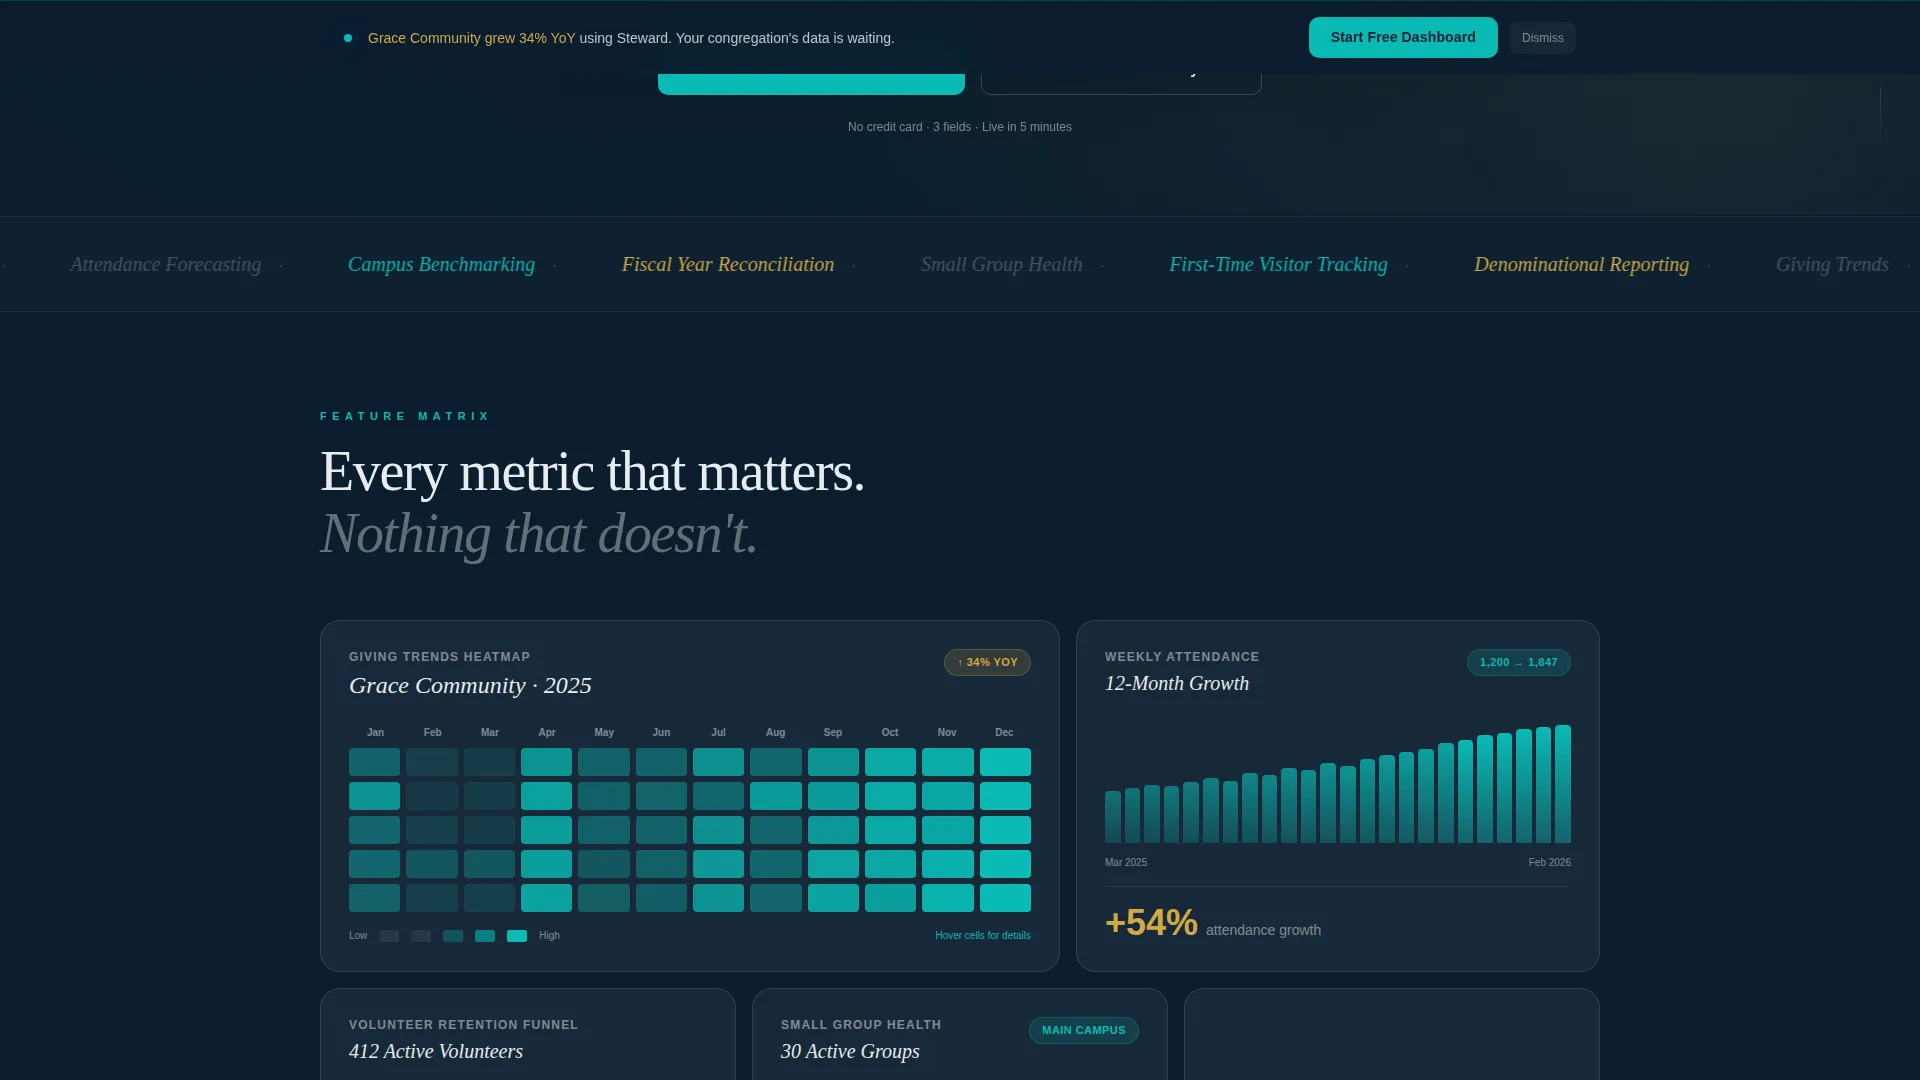The height and width of the screenshot is (1080, 1920).
Task: Select the MAIN CAMPUS pill
Action: tap(1083, 1030)
